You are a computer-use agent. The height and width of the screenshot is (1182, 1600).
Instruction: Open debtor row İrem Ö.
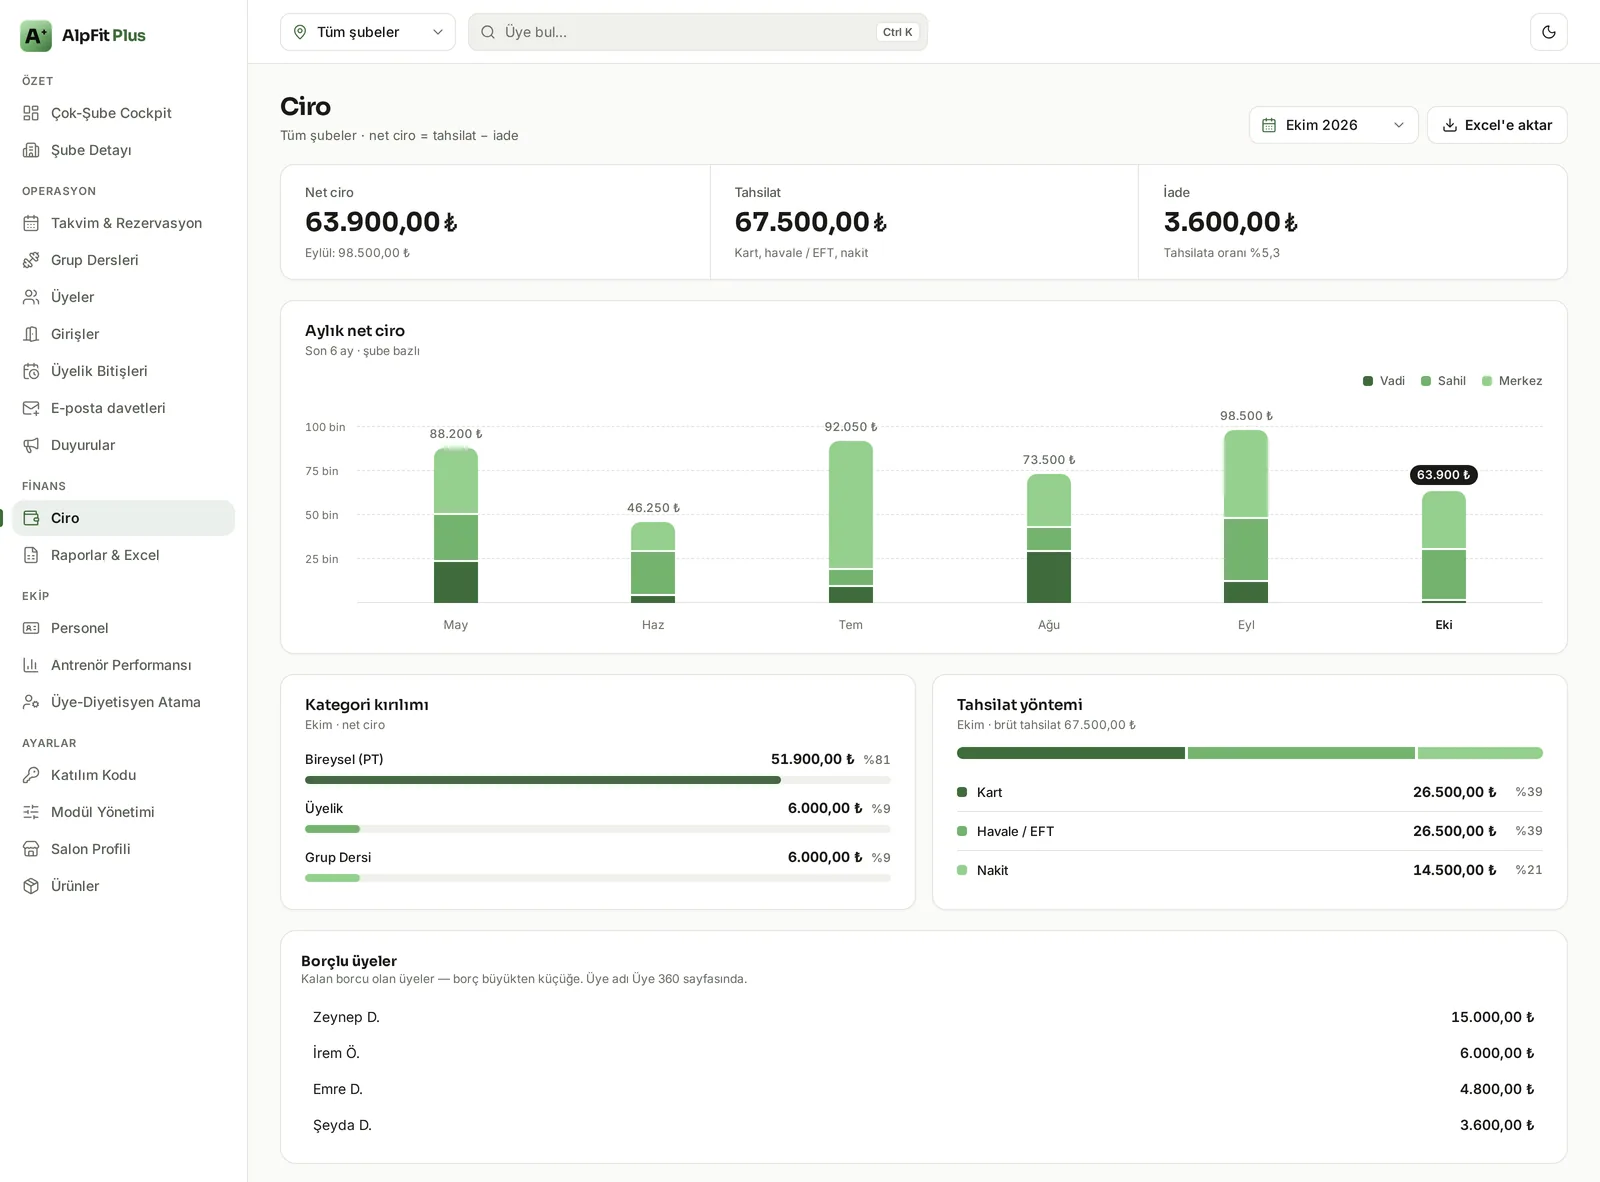click(x=923, y=1053)
